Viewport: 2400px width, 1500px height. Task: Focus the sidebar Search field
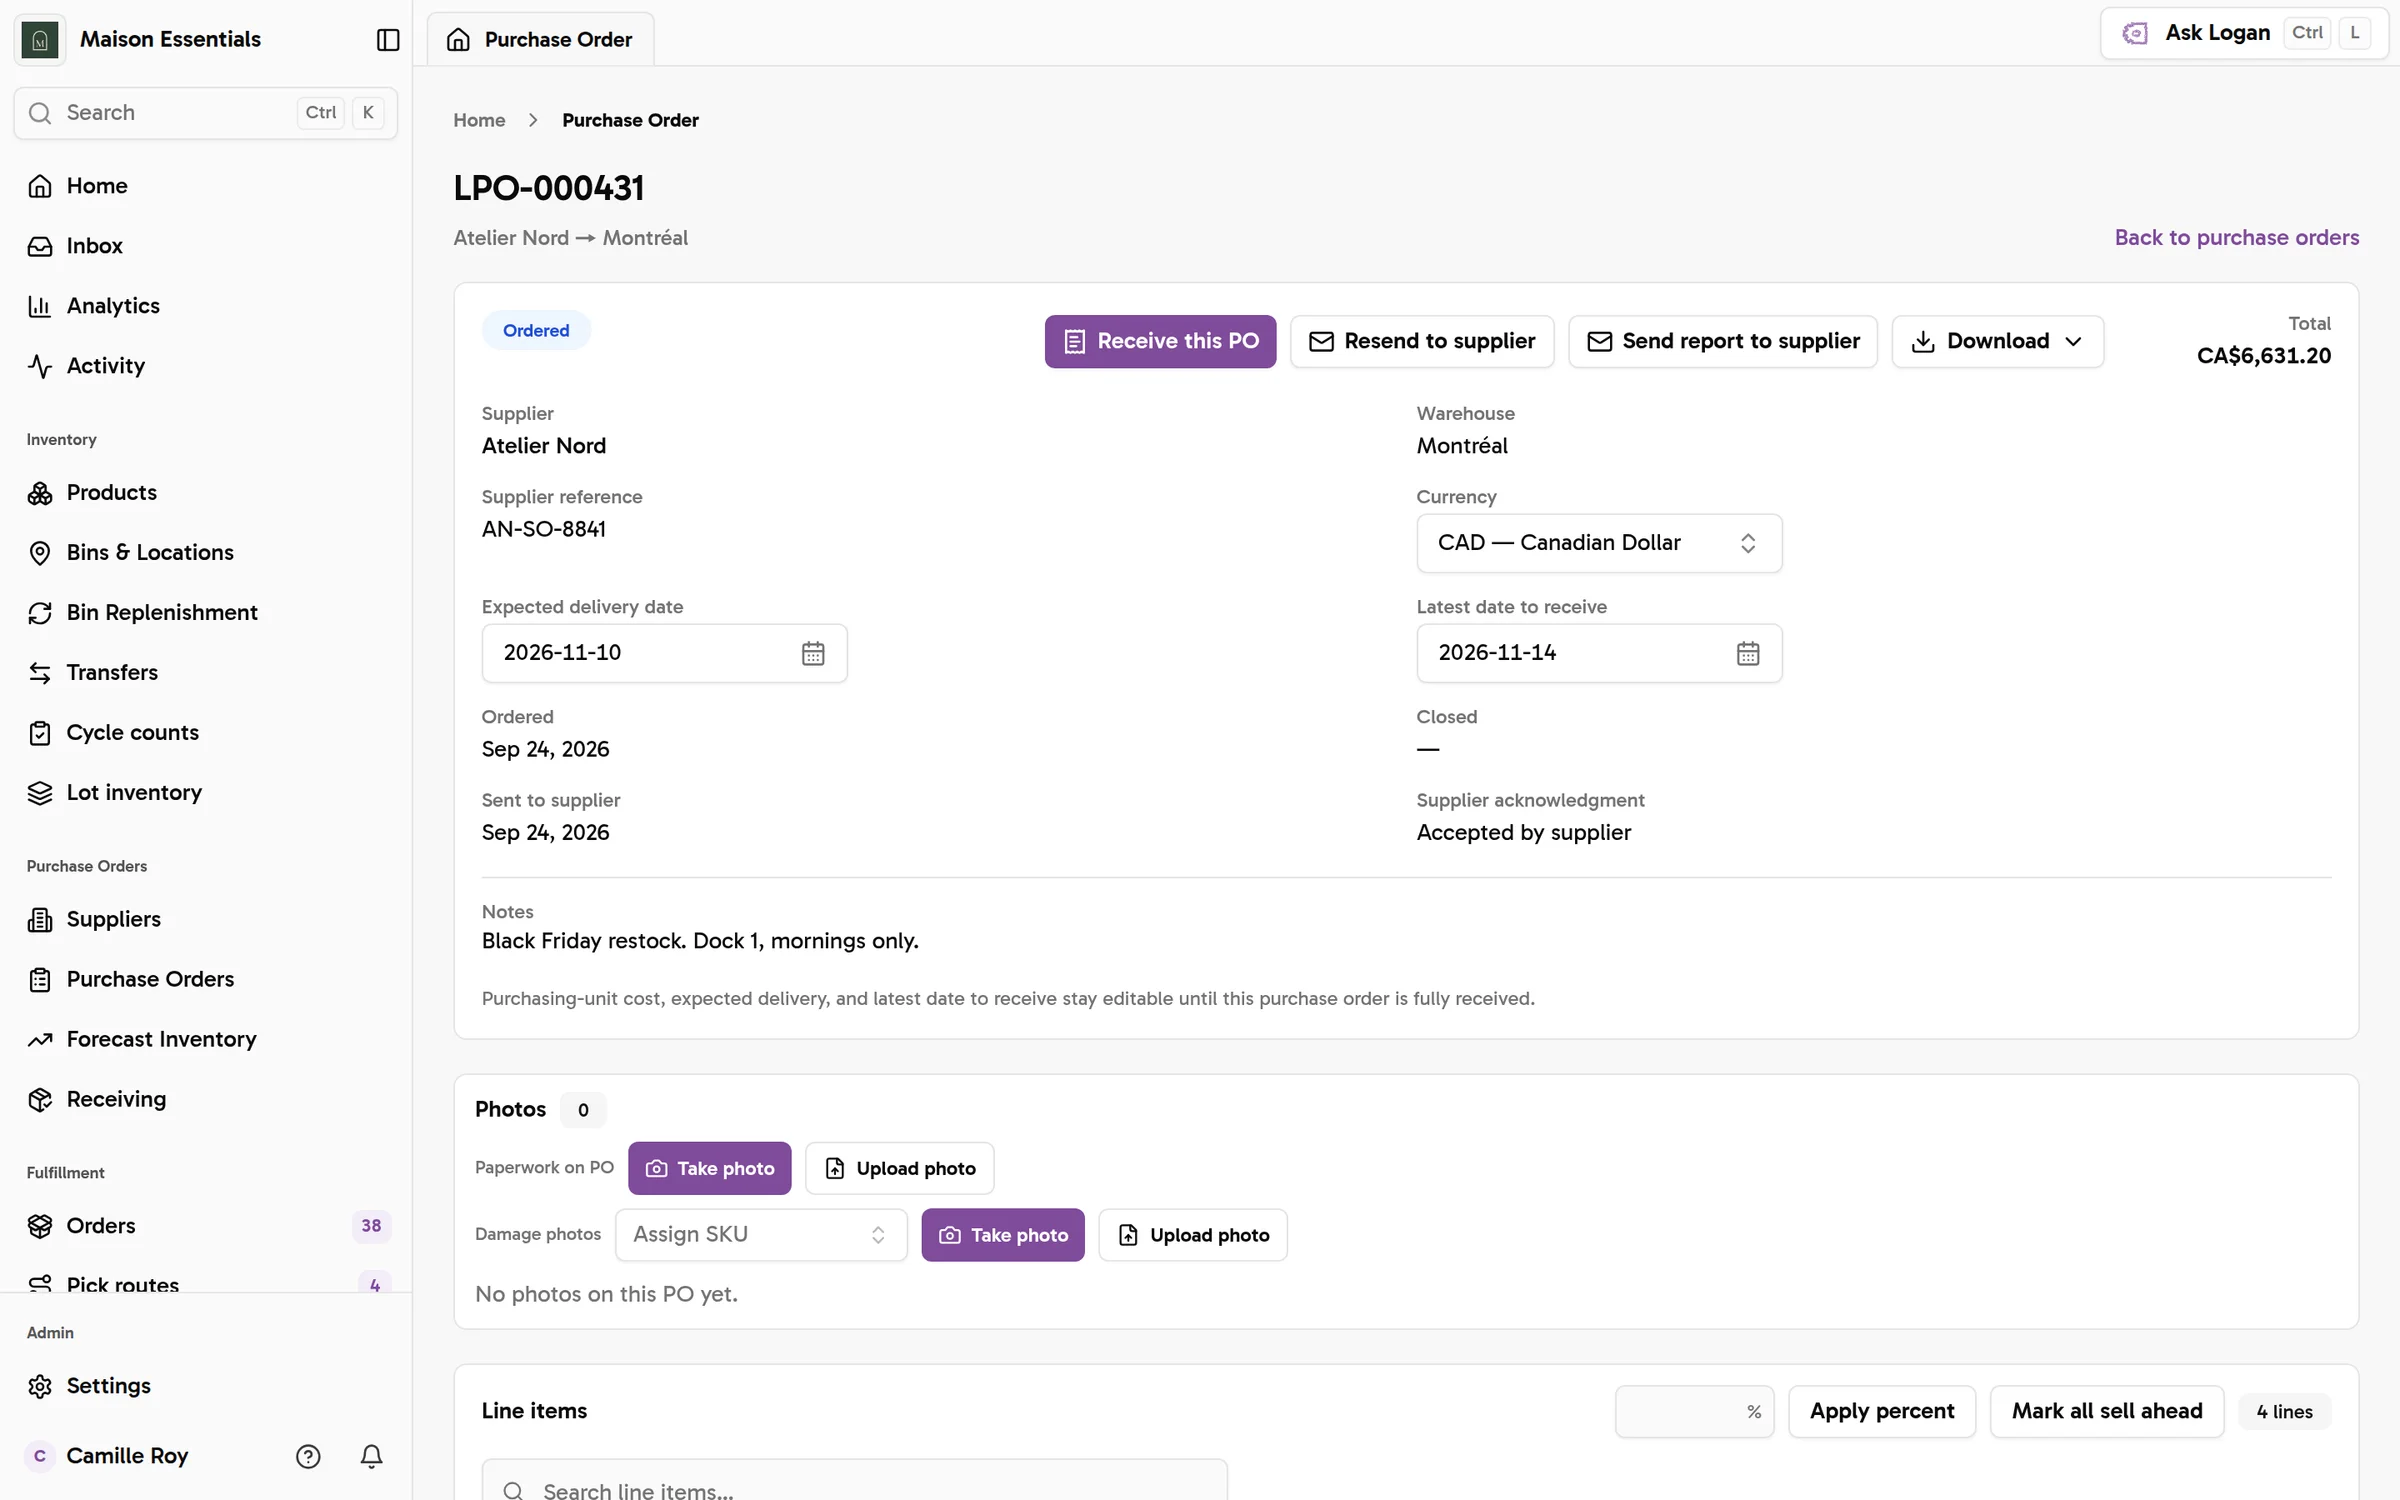pyautogui.click(x=205, y=113)
